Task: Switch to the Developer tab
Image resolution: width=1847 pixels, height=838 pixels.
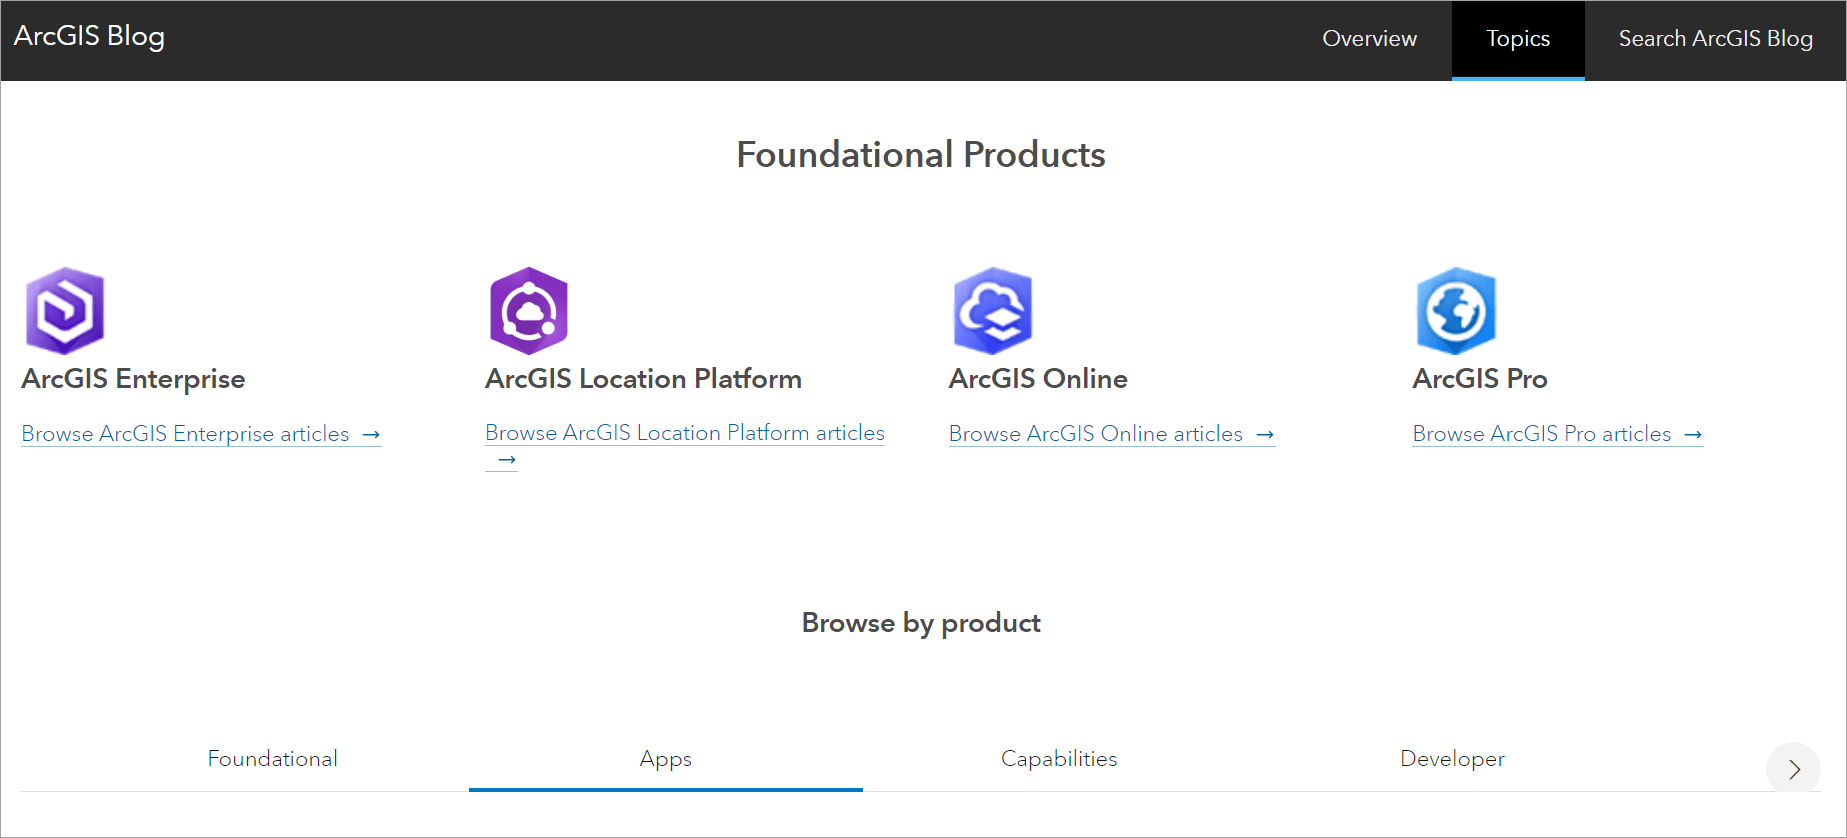Action: (x=1452, y=759)
